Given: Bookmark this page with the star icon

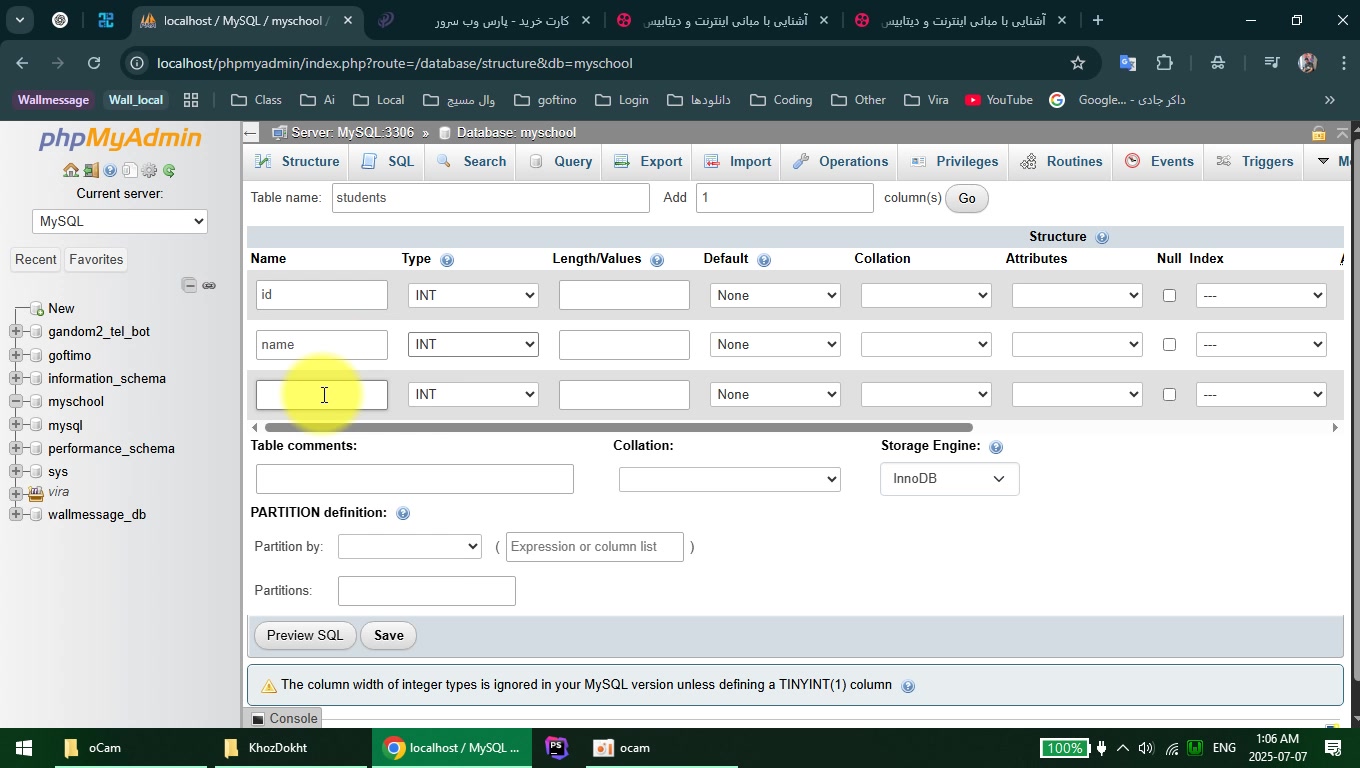Looking at the screenshot, I should (1078, 63).
